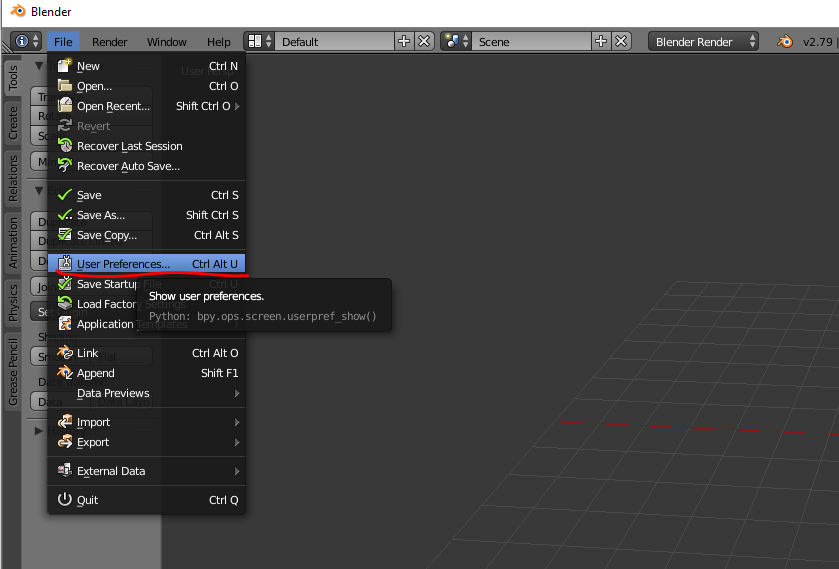839x569 pixels.
Task: Click the Link icon in File menu
Action: pos(65,353)
